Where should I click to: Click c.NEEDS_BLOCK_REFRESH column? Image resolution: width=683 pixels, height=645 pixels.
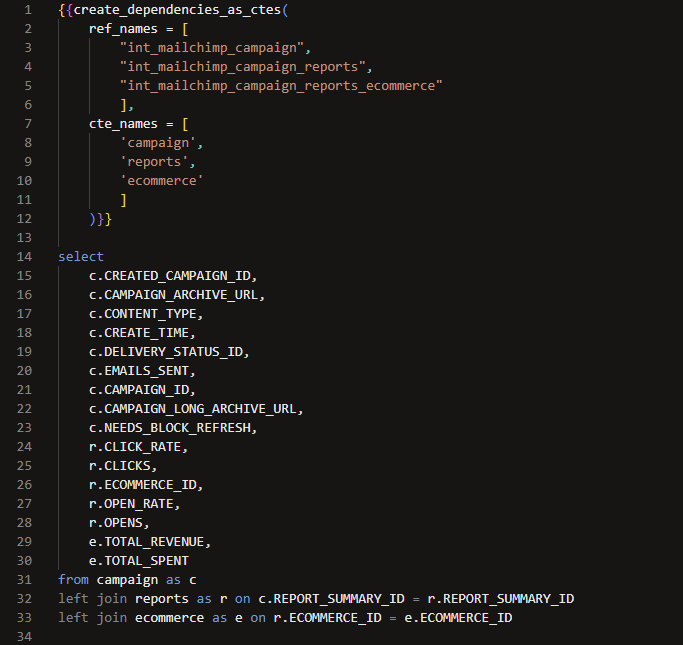coord(170,428)
